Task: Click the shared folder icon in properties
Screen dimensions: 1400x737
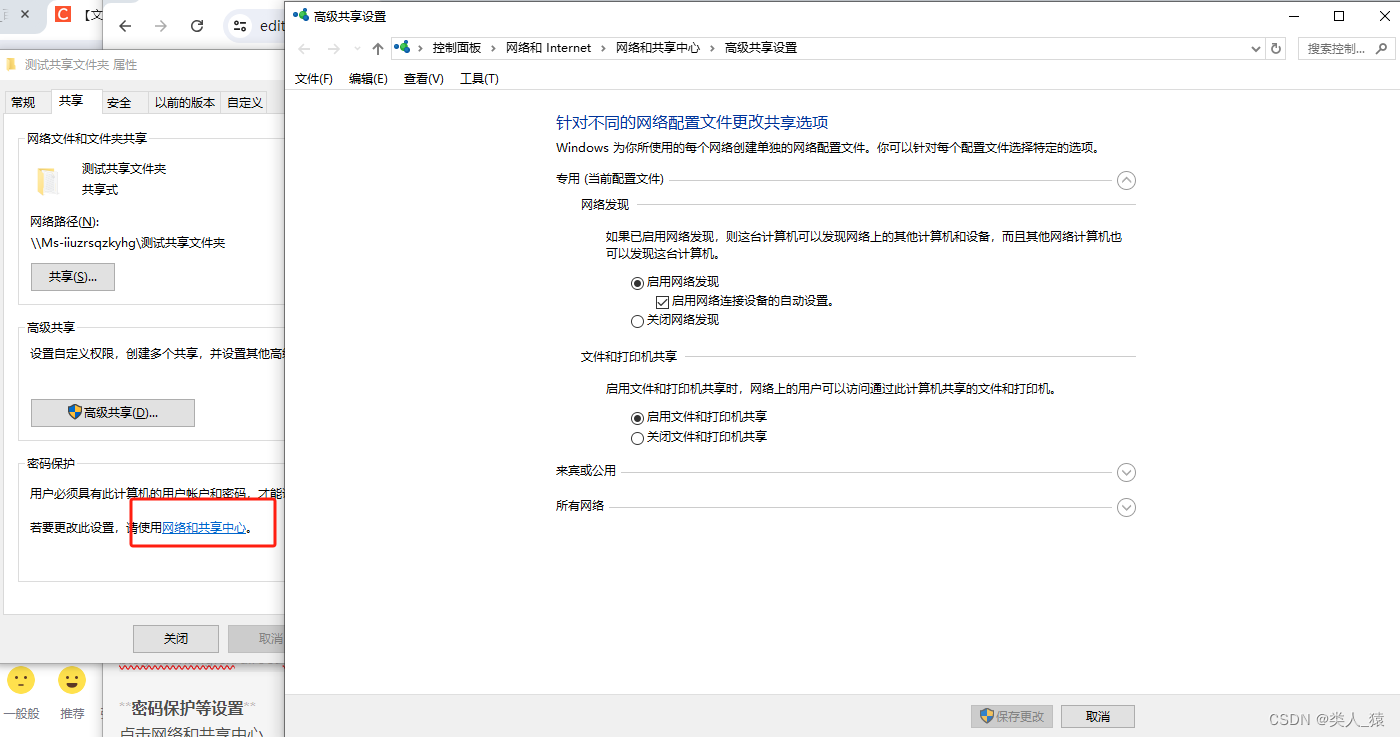Action: pyautogui.click(x=48, y=181)
